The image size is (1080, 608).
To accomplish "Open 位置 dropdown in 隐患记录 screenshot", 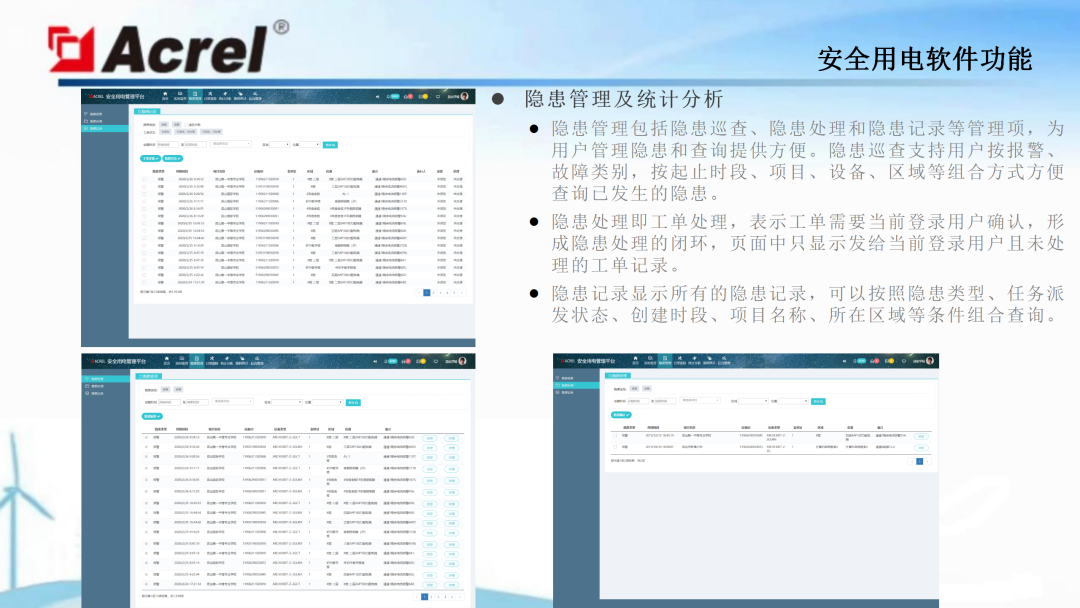I will (x=309, y=145).
